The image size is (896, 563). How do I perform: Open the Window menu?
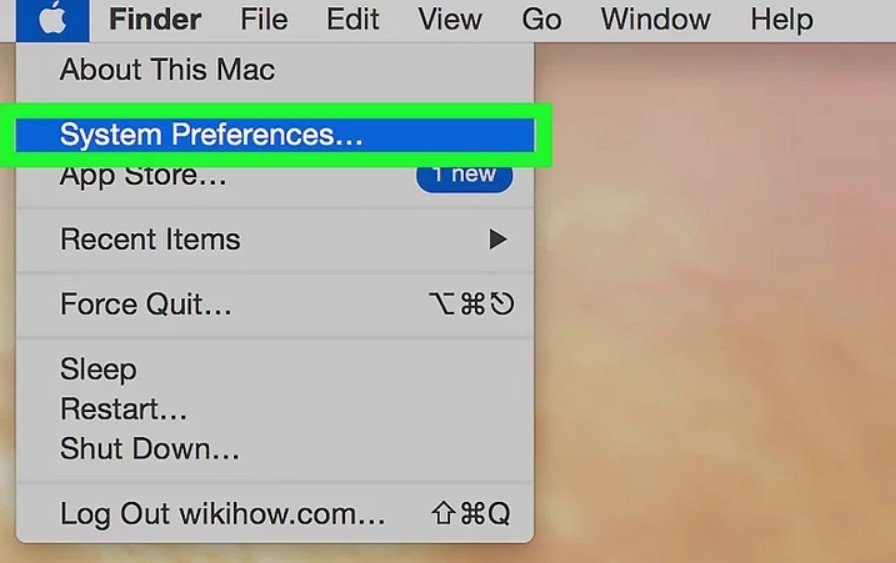pyautogui.click(x=655, y=20)
